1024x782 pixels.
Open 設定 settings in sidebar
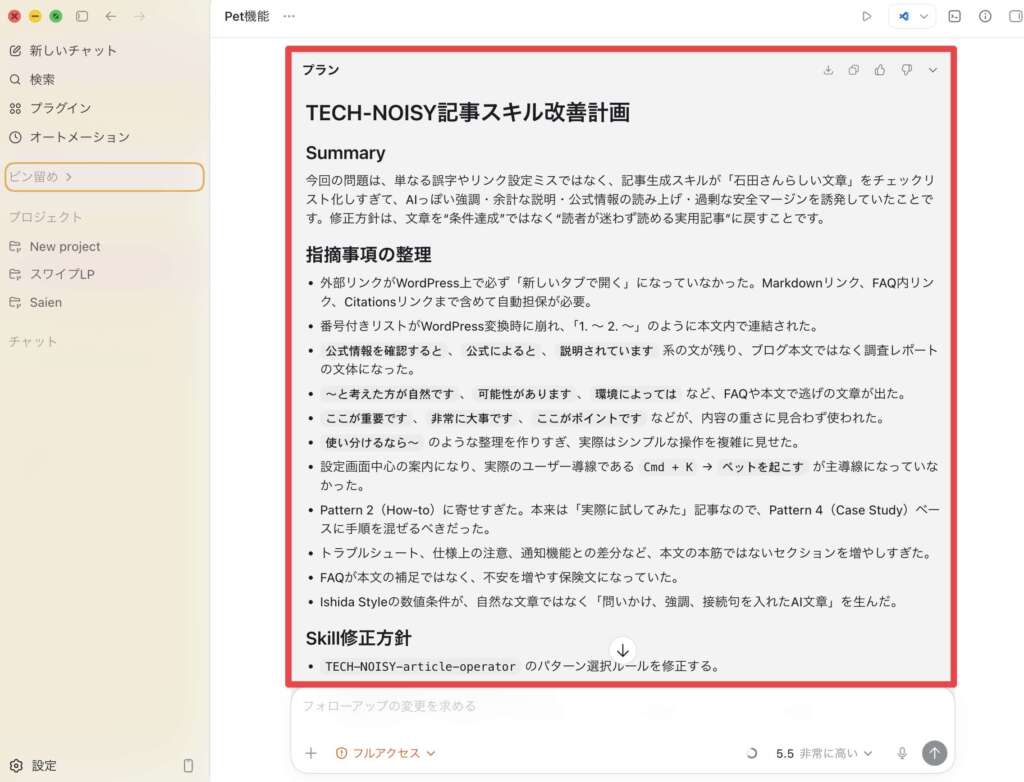(x=33, y=765)
